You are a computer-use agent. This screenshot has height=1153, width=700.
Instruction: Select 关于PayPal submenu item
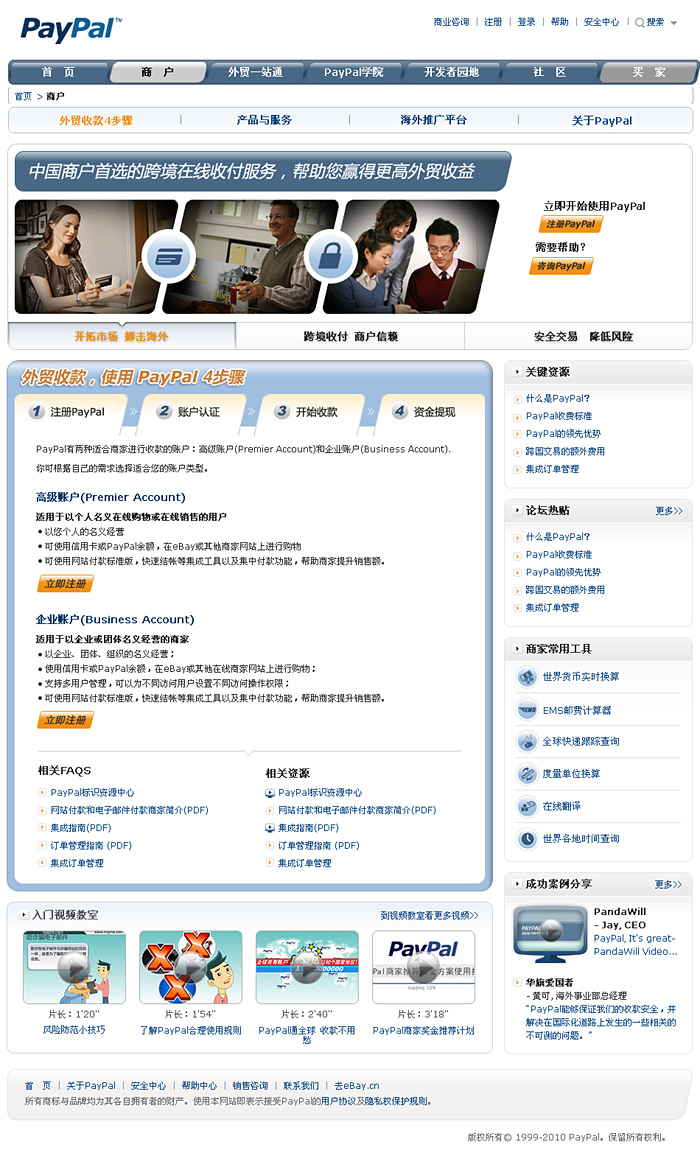click(x=602, y=121)
